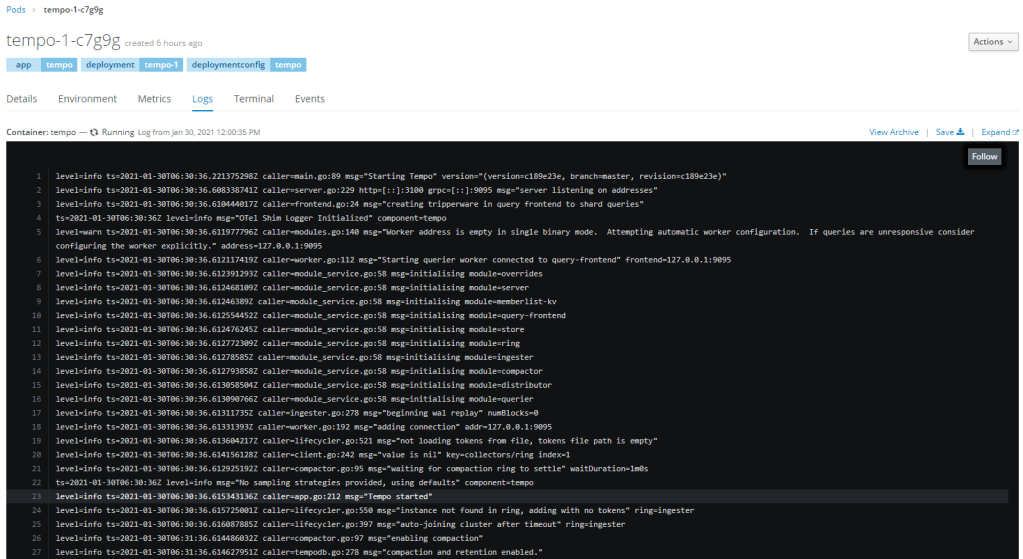Go to the Terminal tab

click(x=254, y=99)
